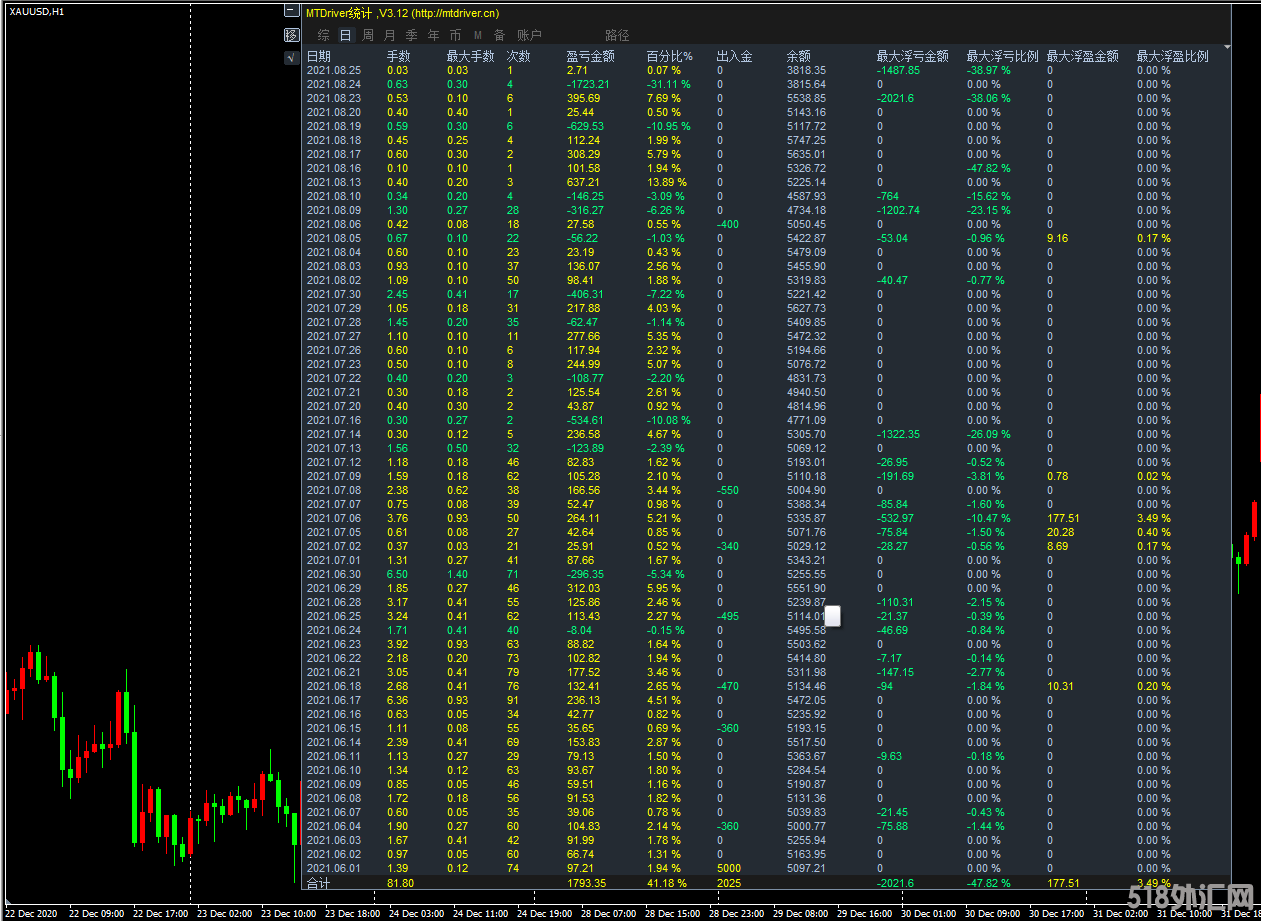1261x921 pixels.
Task: Click the 余额 balance column header
Action: tap(798, 56)
